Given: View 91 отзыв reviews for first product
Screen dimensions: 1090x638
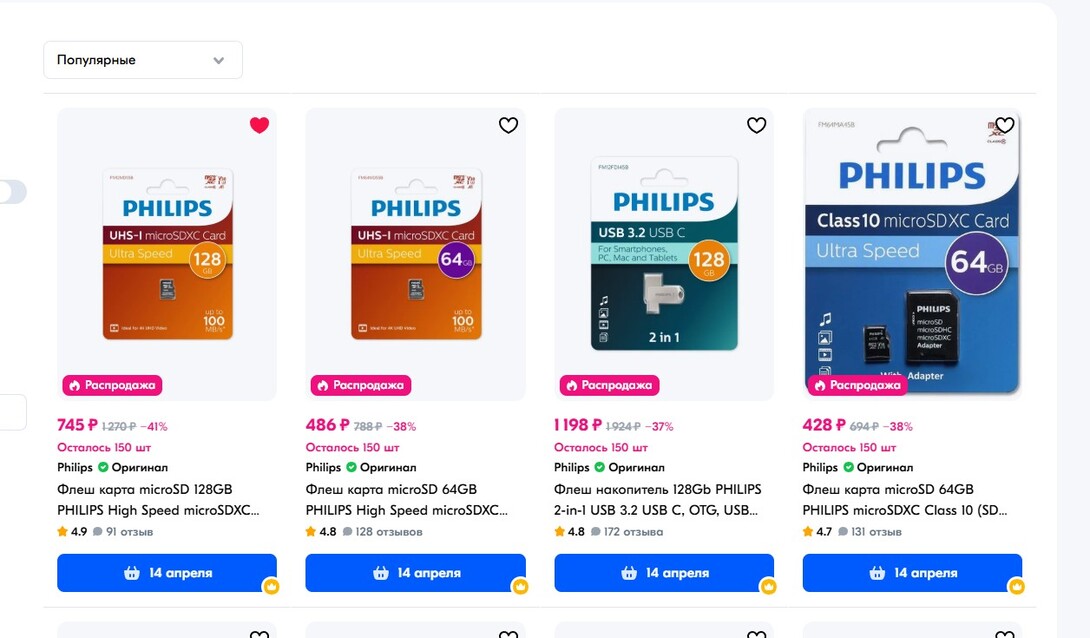Looking at the screenshot, I should point(123,532).
